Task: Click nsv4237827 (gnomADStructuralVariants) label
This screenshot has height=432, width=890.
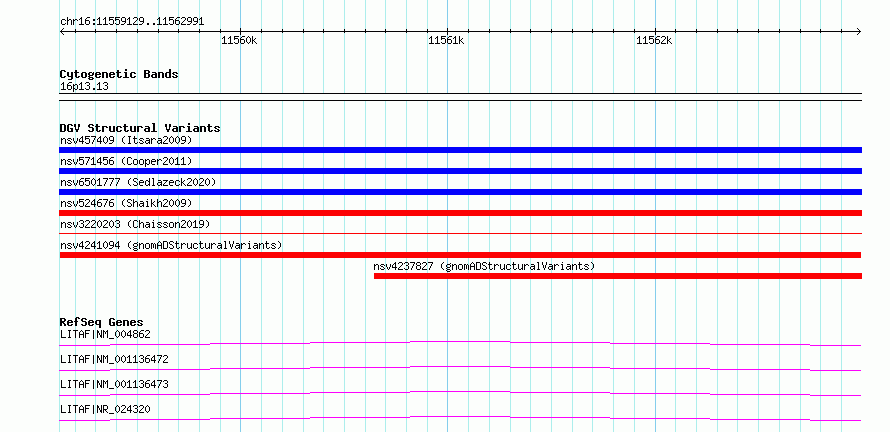Action: click(484, 266)
